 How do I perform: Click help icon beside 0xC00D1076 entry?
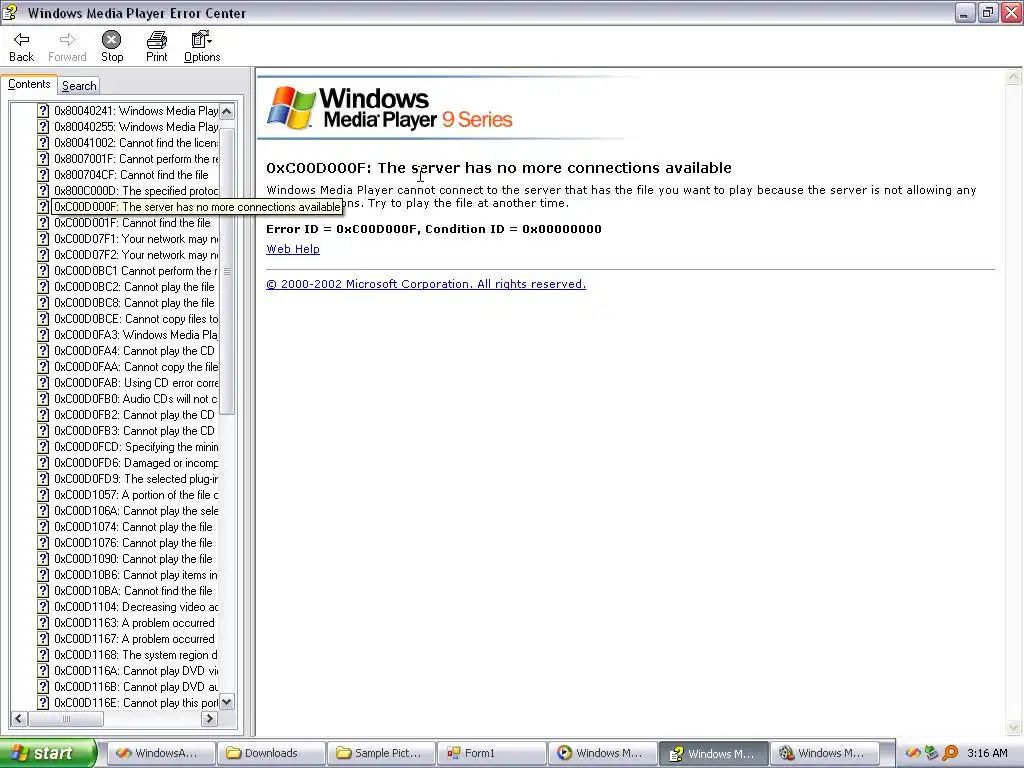(x=43, y=543)
